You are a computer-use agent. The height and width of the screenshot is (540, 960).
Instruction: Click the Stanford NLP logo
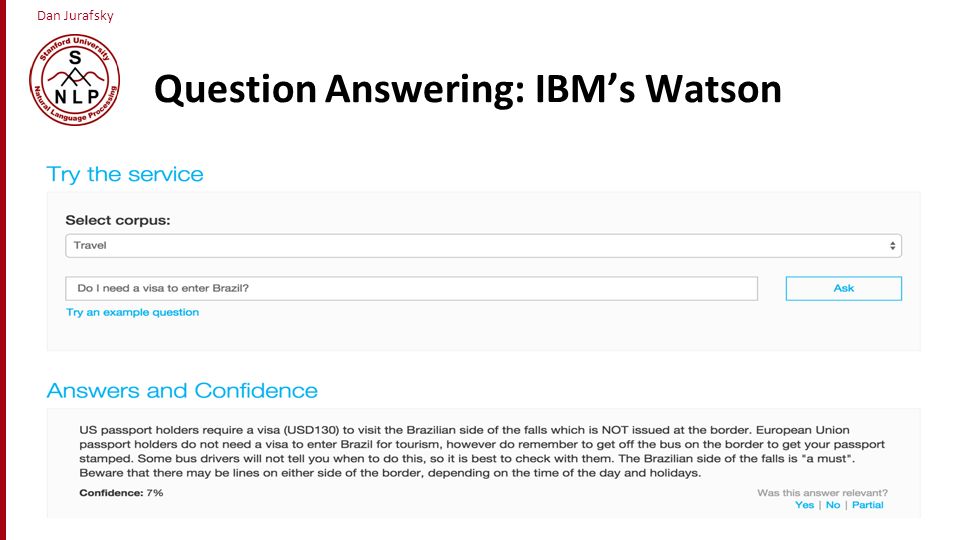75,80
